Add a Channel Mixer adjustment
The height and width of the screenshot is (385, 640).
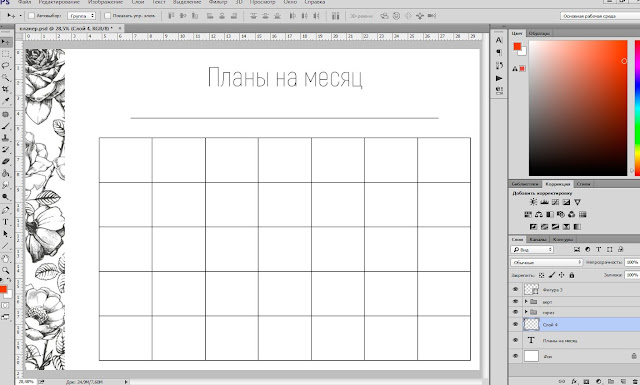(x=571, y=214)
